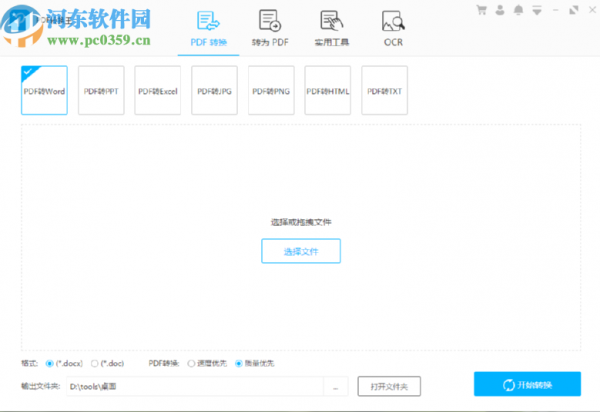The width and height of the screenshot is (600, 412).
Task: Browse output folder with the ... button
Action: point(336,386)
